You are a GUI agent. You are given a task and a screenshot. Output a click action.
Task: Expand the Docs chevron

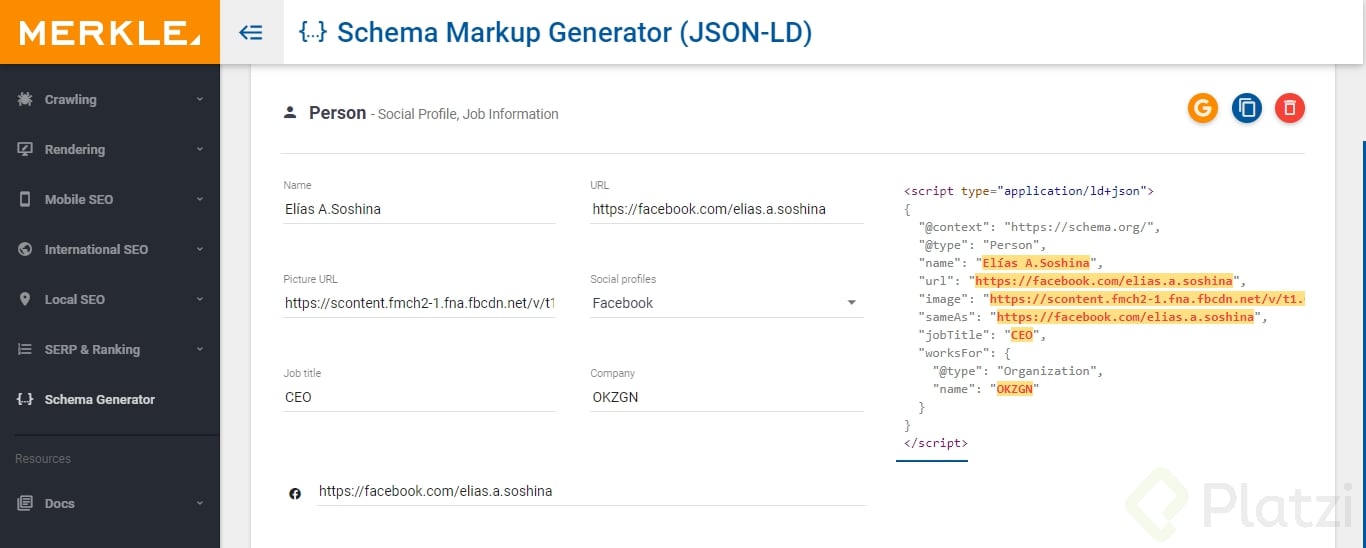(200, 503)
